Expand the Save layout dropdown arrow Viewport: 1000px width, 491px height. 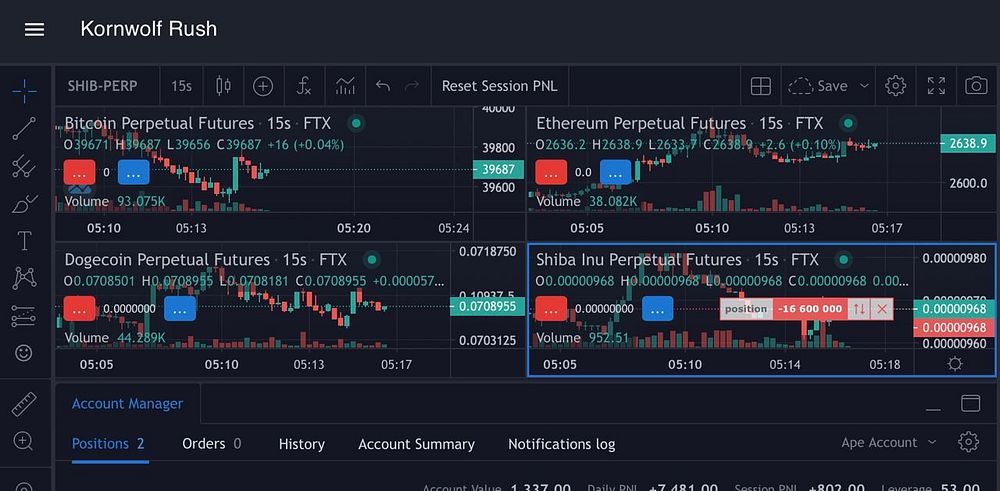[x=864, y=85]
